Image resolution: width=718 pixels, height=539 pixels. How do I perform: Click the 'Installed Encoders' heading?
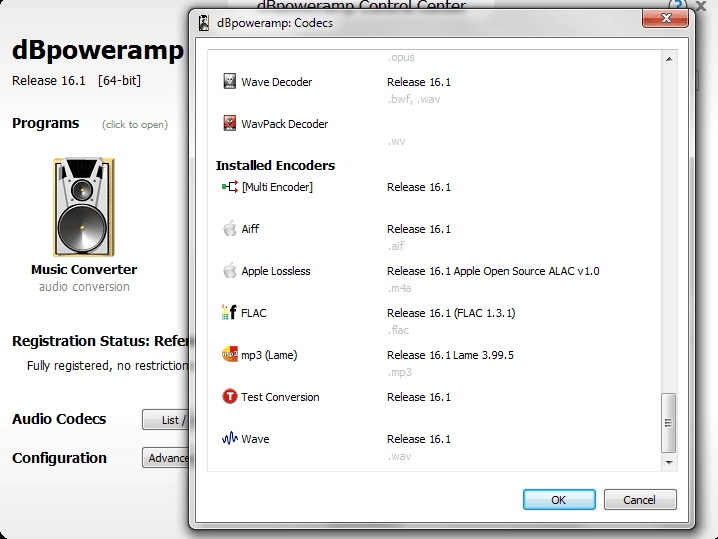pyautogui.click(x=275, y=165)
